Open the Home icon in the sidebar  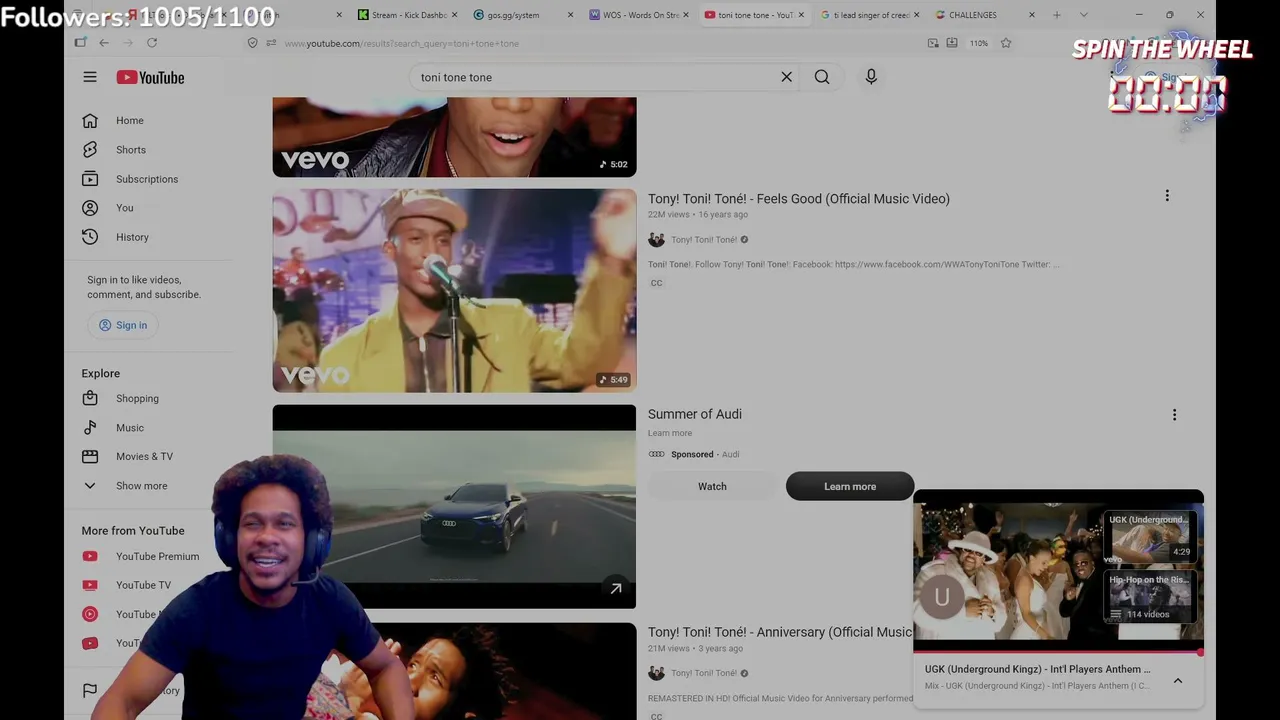coord(90,120)
